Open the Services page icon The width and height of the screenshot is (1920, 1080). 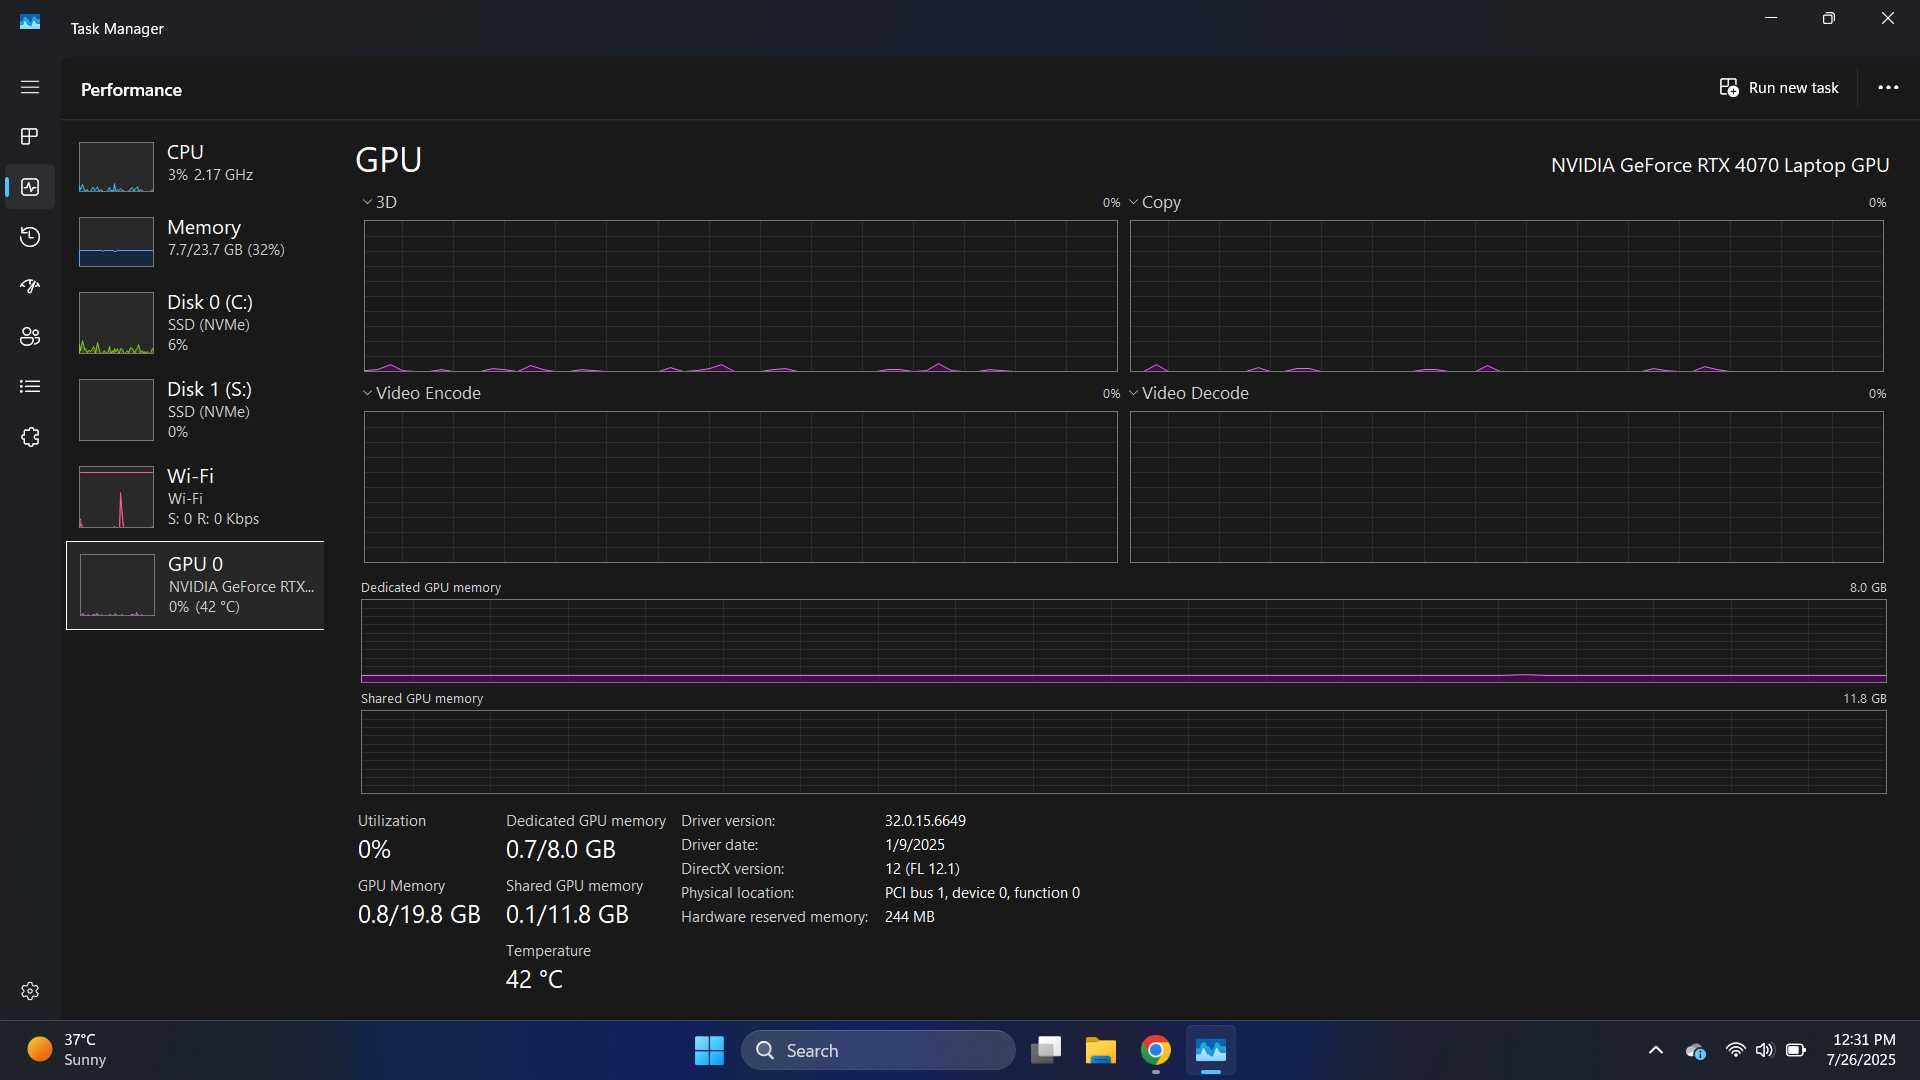point(30,437)
